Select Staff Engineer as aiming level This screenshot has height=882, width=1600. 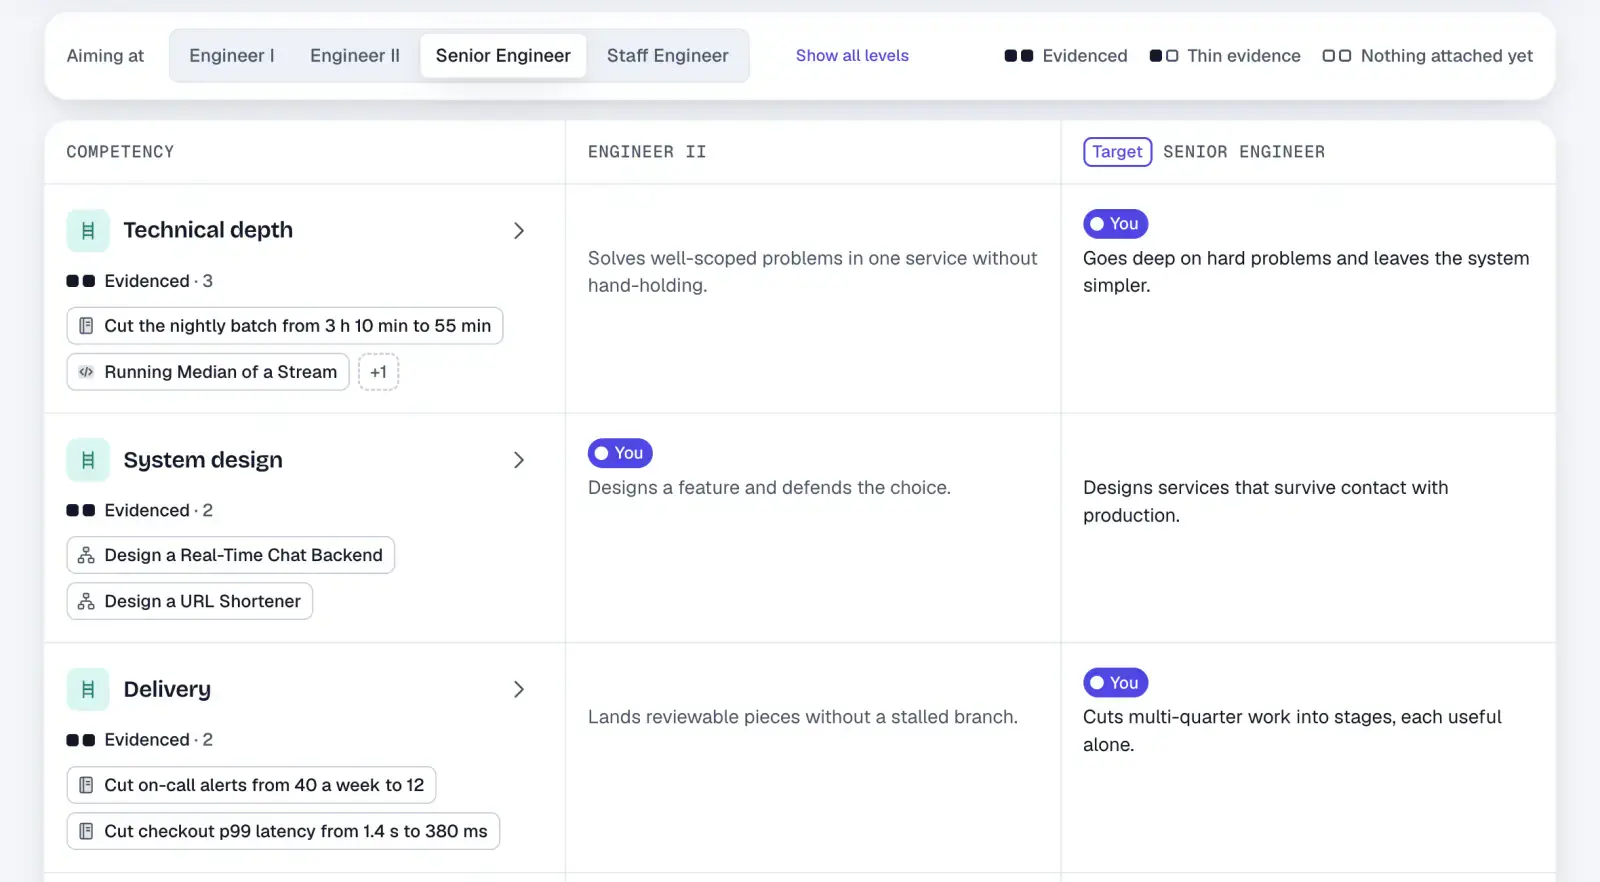click(x=668, y=56)
